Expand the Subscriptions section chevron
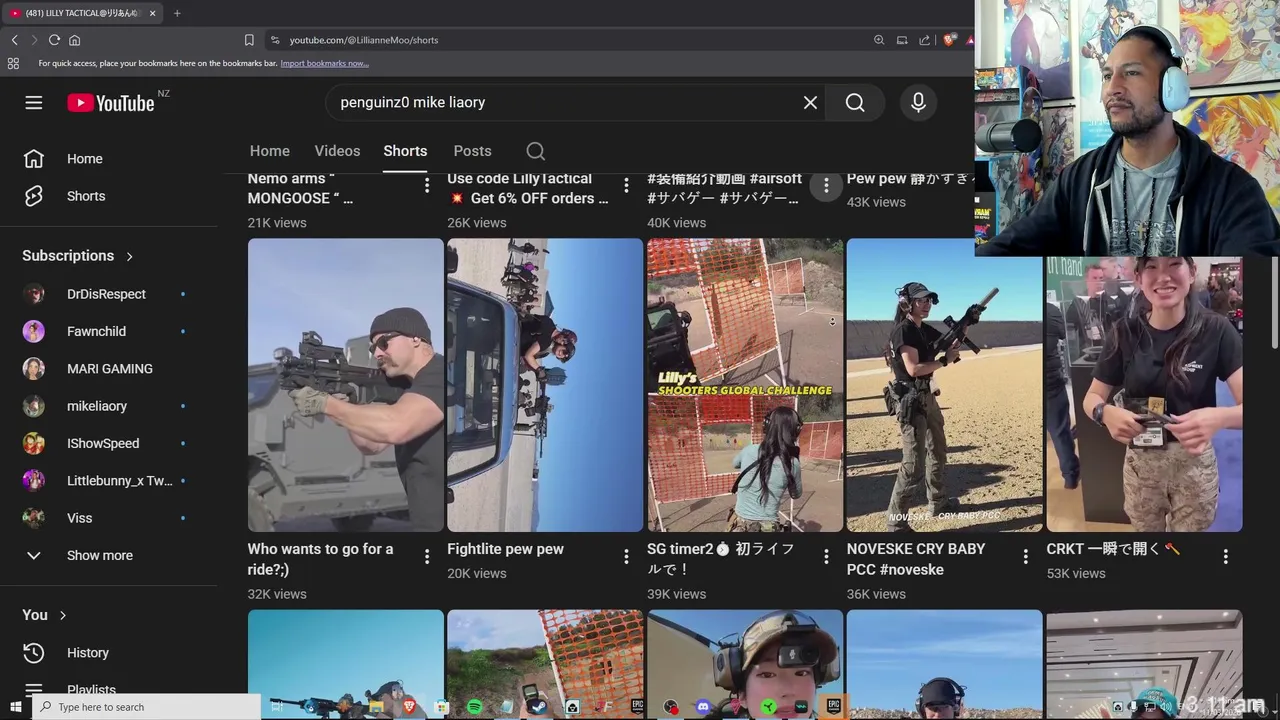The image size is (1280, 720). point(129,257)
